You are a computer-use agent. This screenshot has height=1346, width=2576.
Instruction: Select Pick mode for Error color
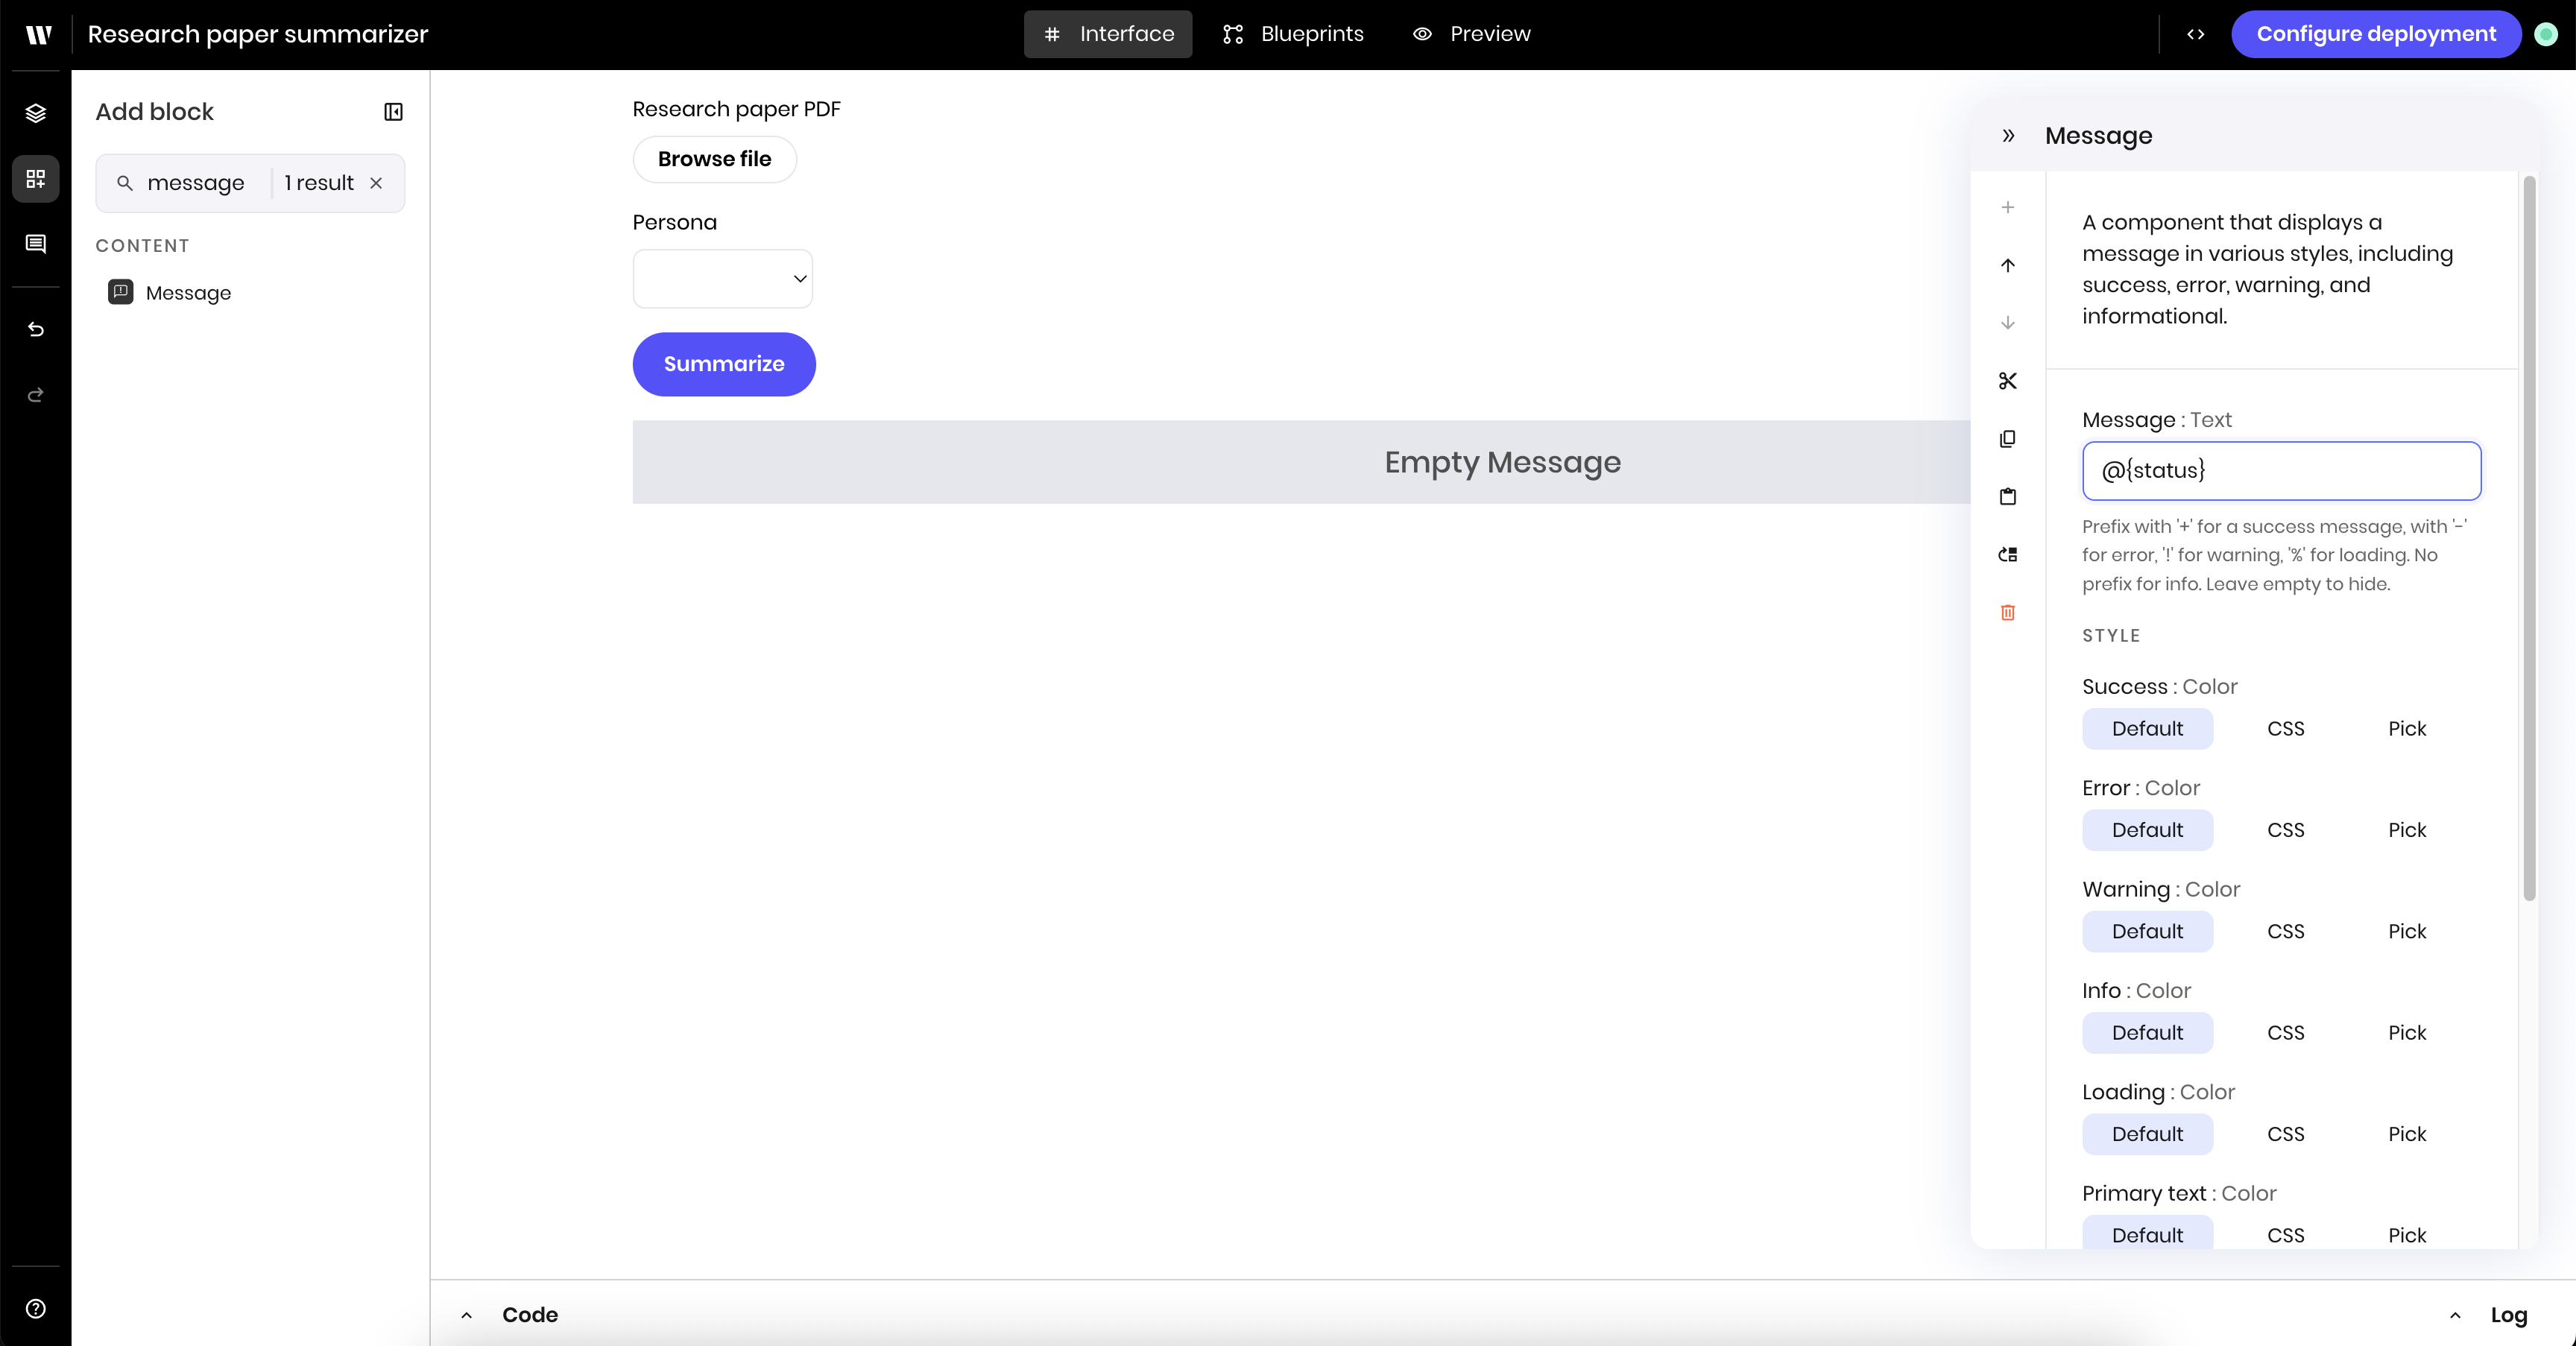point(2406,830)
